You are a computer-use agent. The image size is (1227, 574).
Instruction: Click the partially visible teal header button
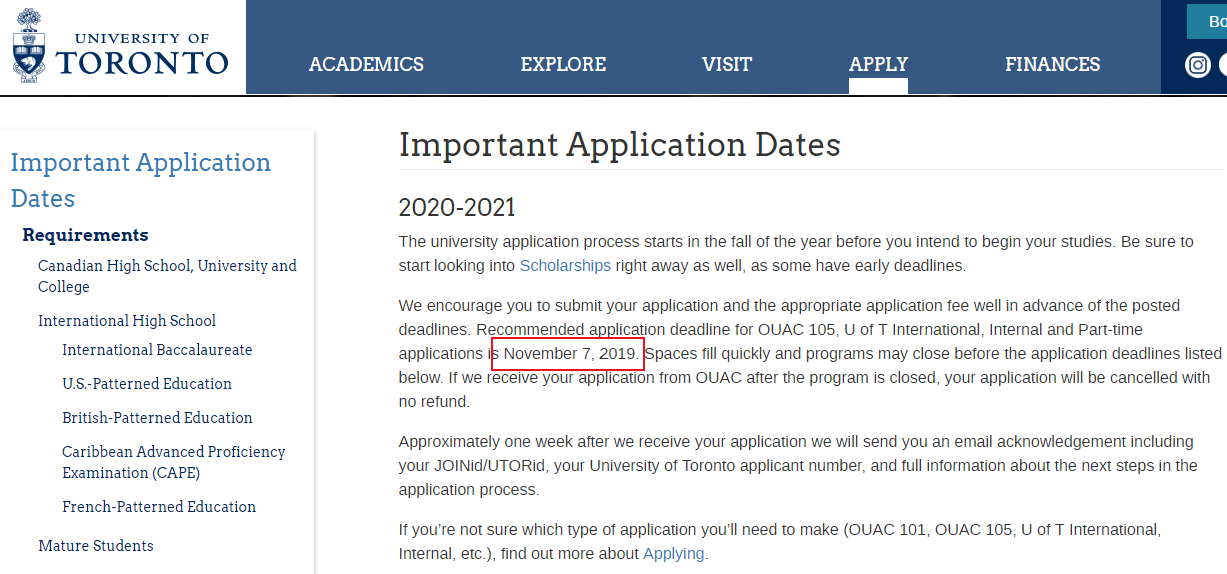1207,21
